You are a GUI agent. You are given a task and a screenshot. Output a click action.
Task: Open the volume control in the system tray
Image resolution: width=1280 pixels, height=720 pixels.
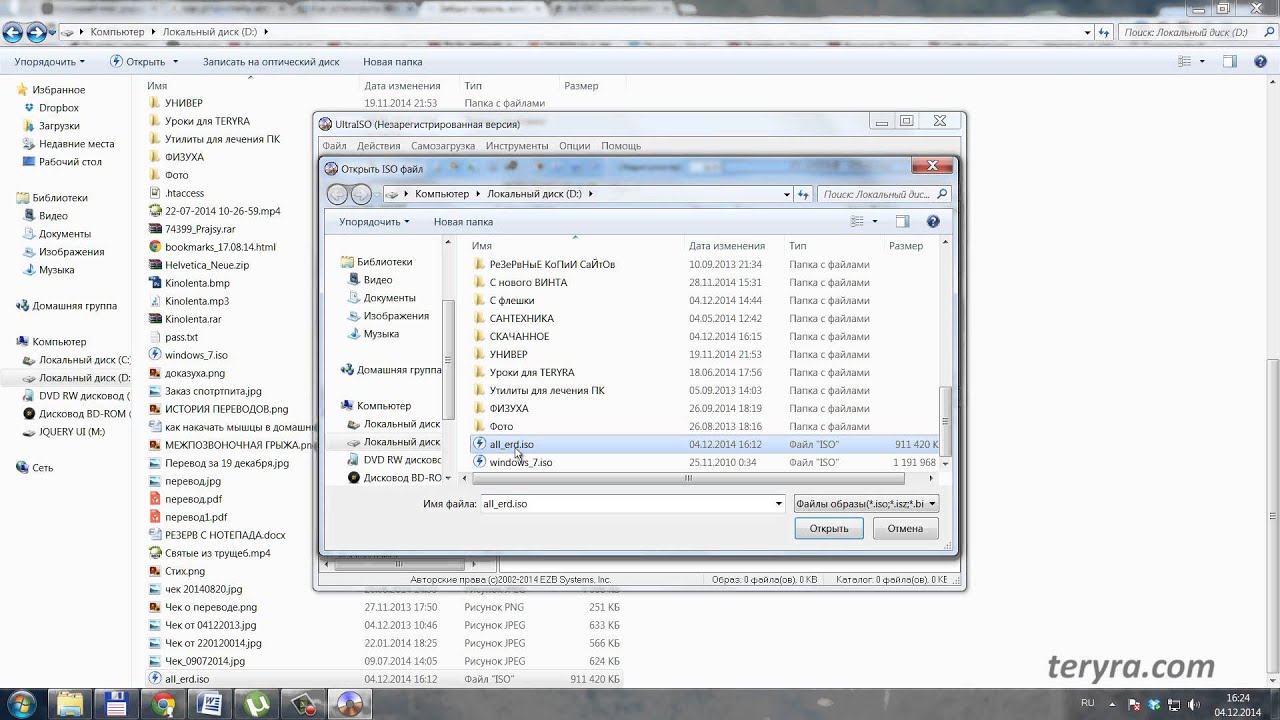(1193, 704)
